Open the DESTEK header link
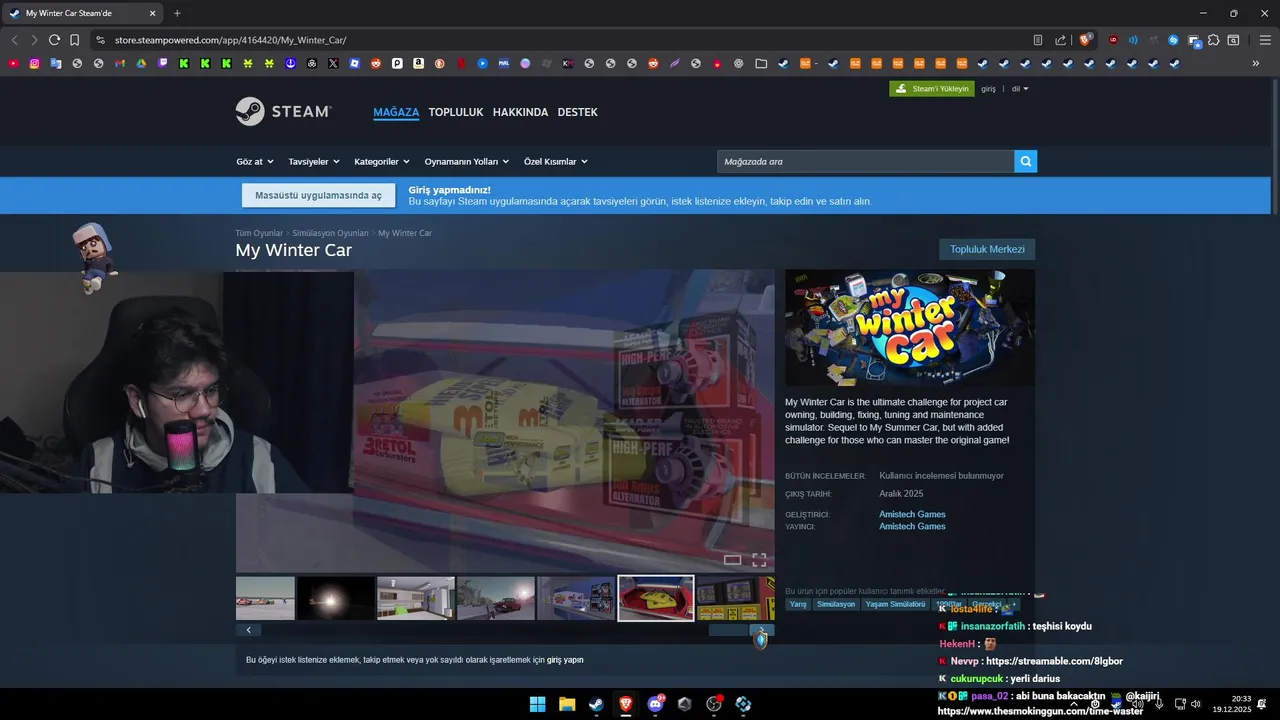 point(577,112)
